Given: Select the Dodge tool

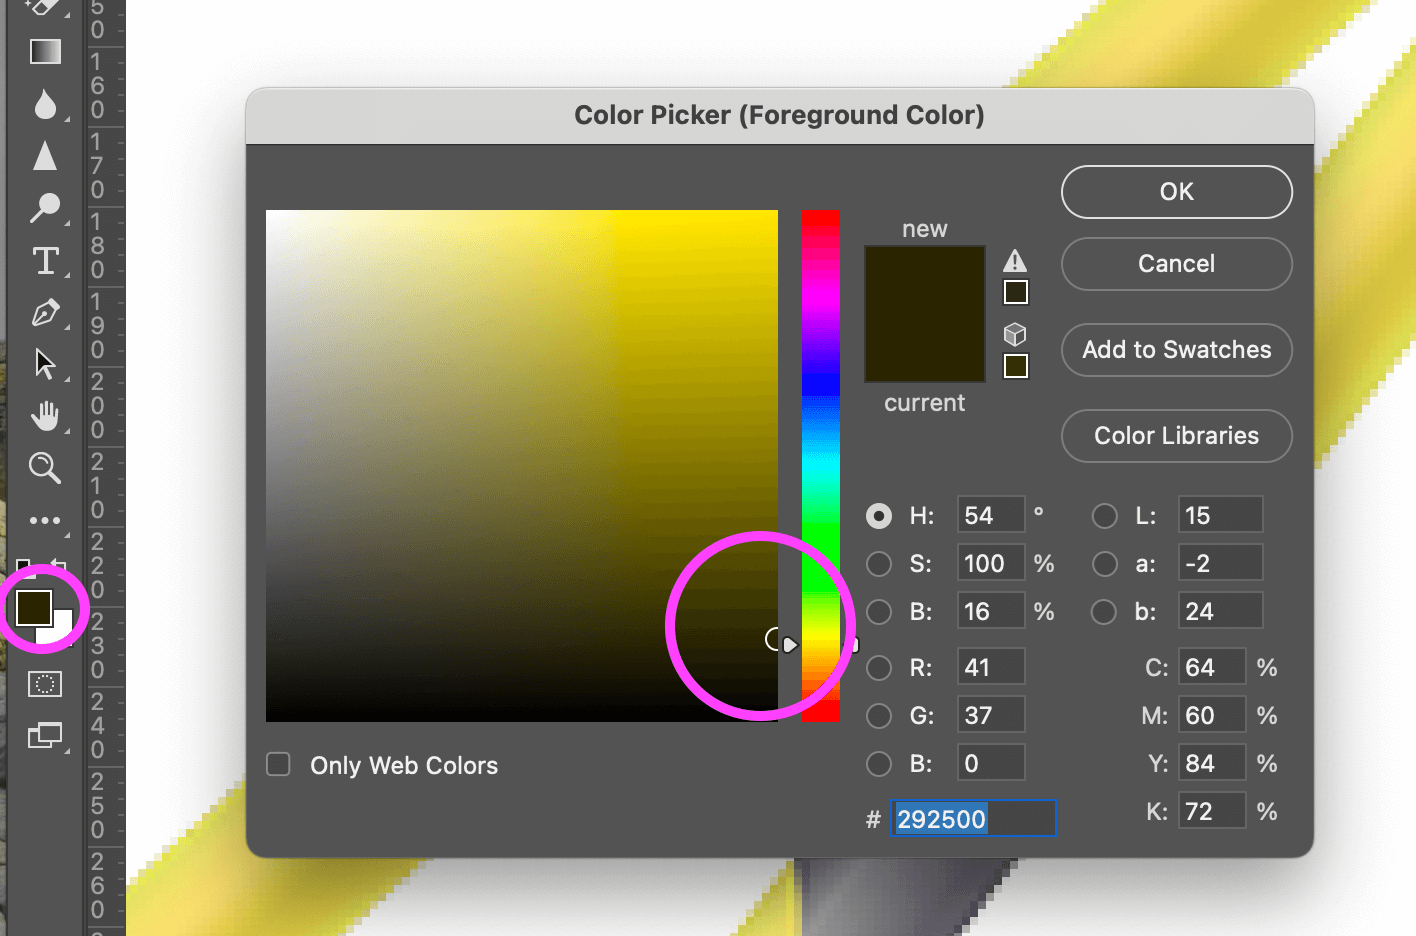Looking at the screenshot, I should 45,208.
